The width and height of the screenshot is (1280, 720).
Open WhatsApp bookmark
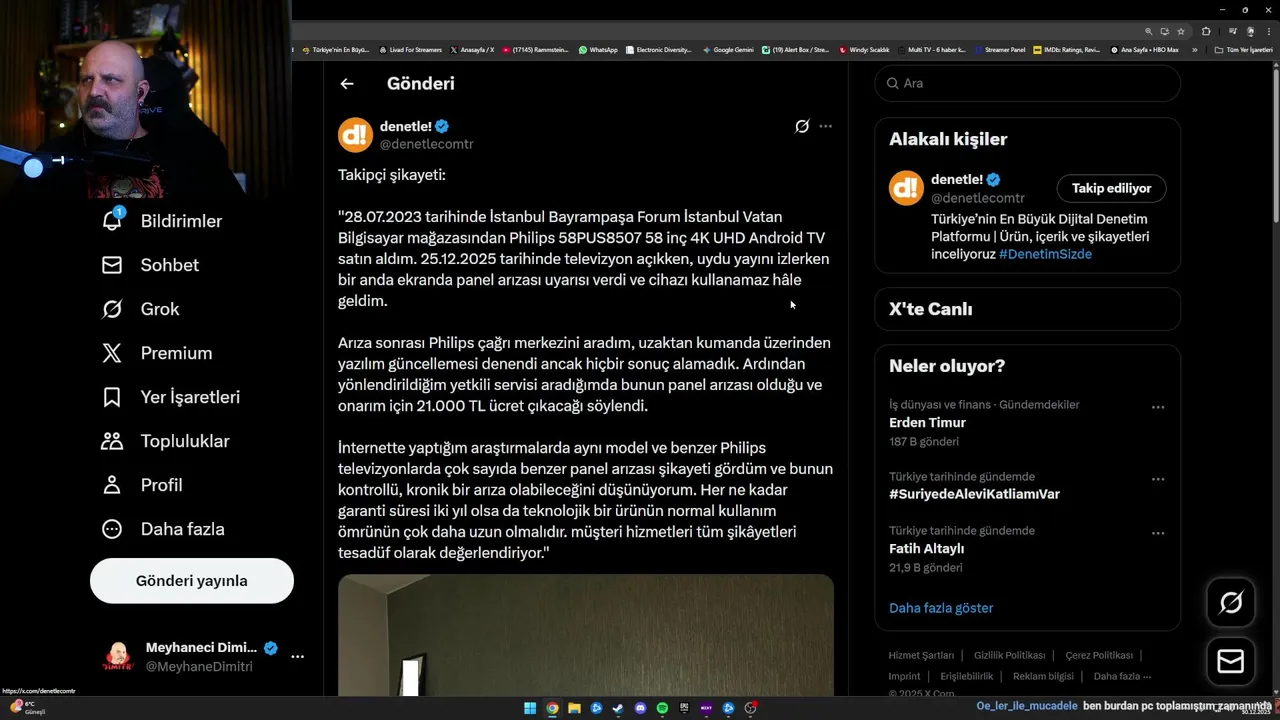[598, 49]
